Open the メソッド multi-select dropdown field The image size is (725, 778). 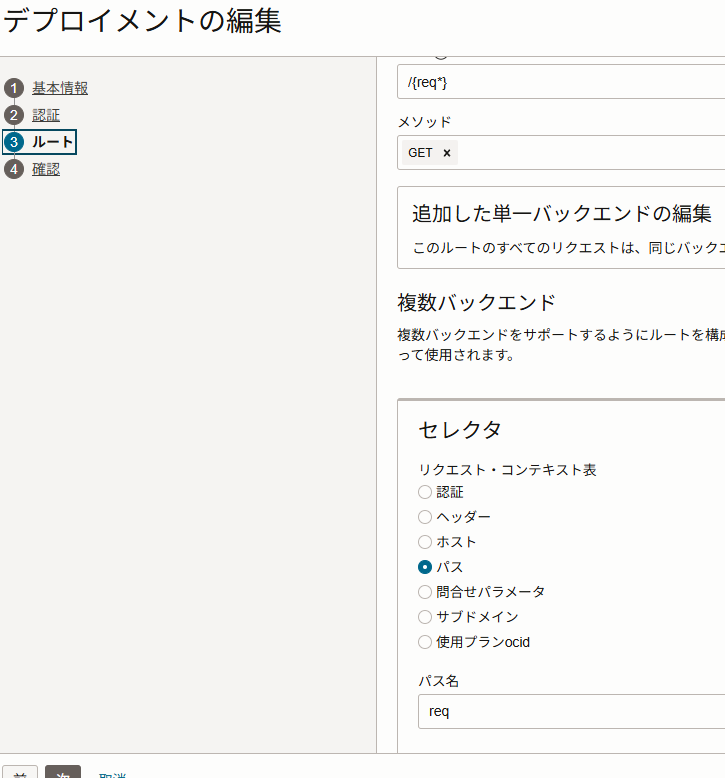pos(590,153)
